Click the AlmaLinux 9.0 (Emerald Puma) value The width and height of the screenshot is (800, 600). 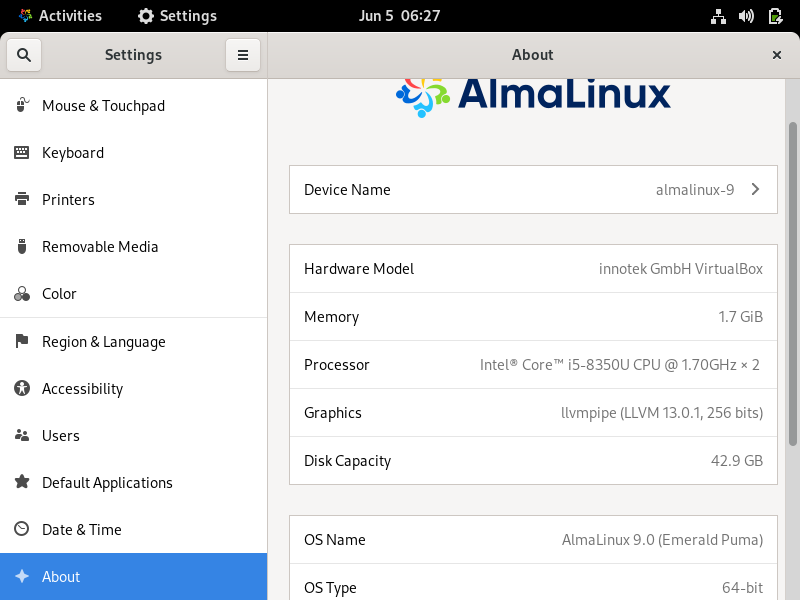click(x=662, y=540)
